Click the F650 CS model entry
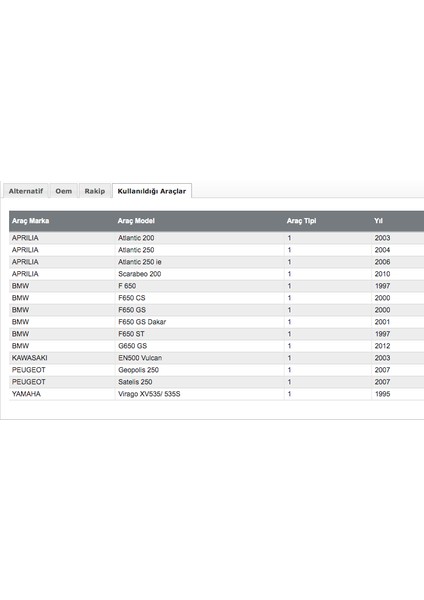 click(x=132, y=298)
